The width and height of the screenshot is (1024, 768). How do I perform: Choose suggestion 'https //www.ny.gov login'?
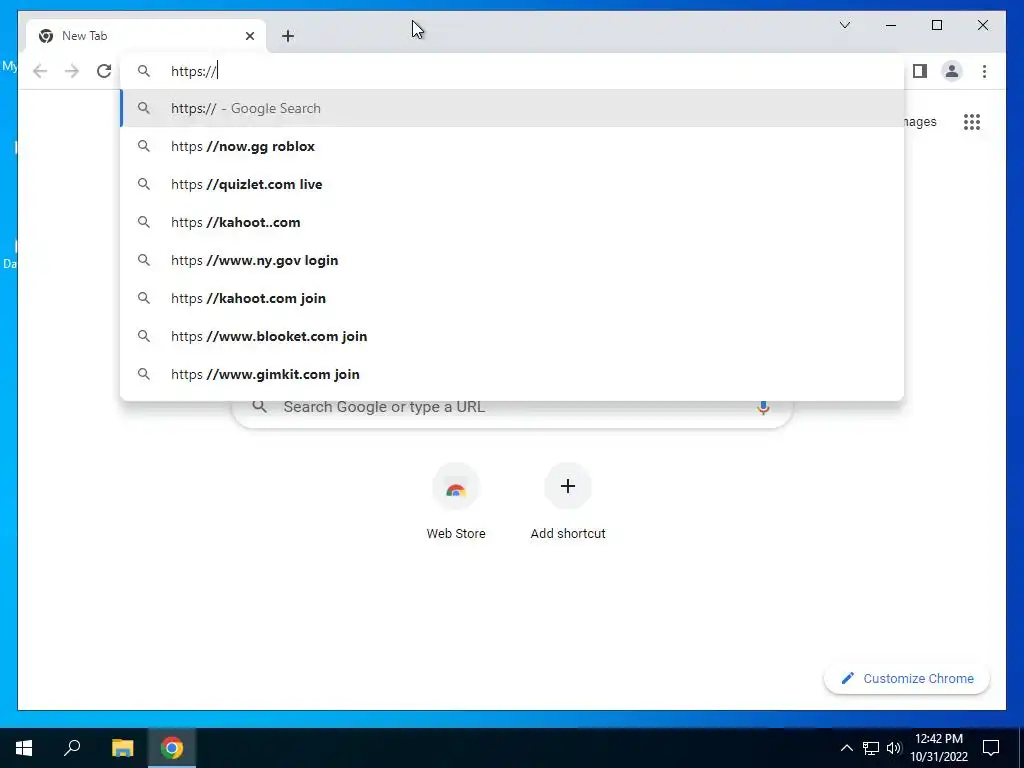(512, 260)
